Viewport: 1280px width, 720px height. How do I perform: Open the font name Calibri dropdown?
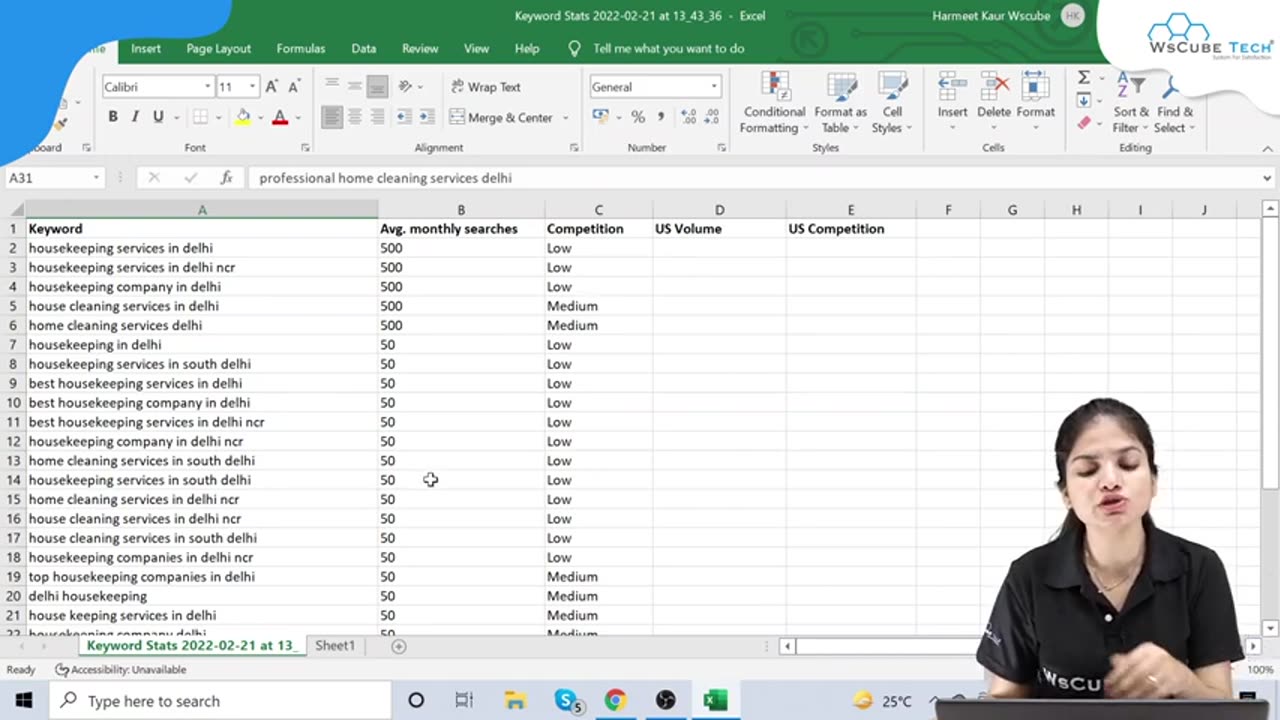point(207,87)
